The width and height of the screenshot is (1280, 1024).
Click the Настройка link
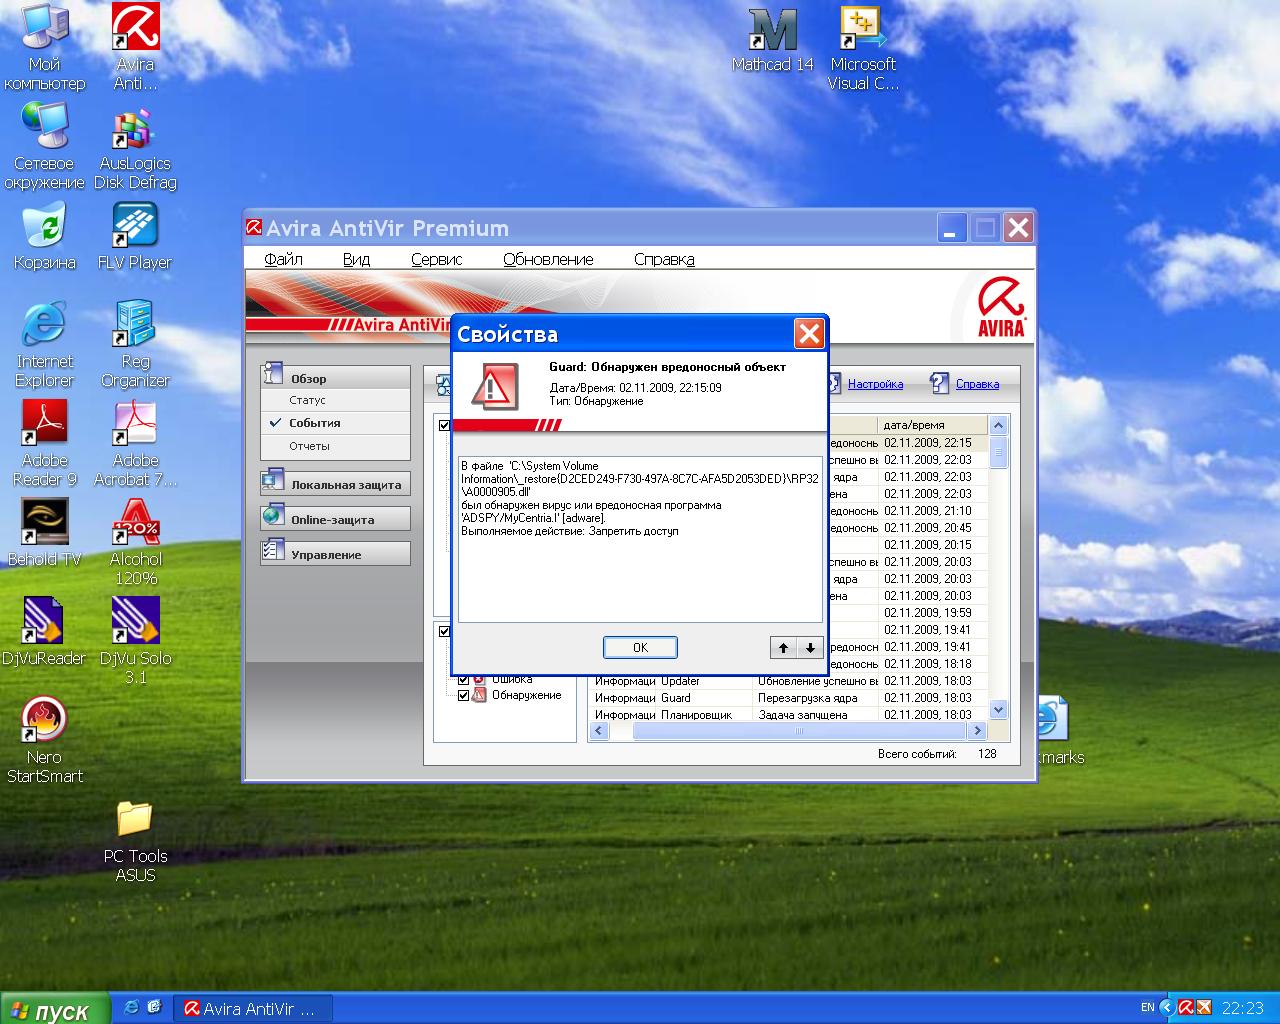pos(874,384)
